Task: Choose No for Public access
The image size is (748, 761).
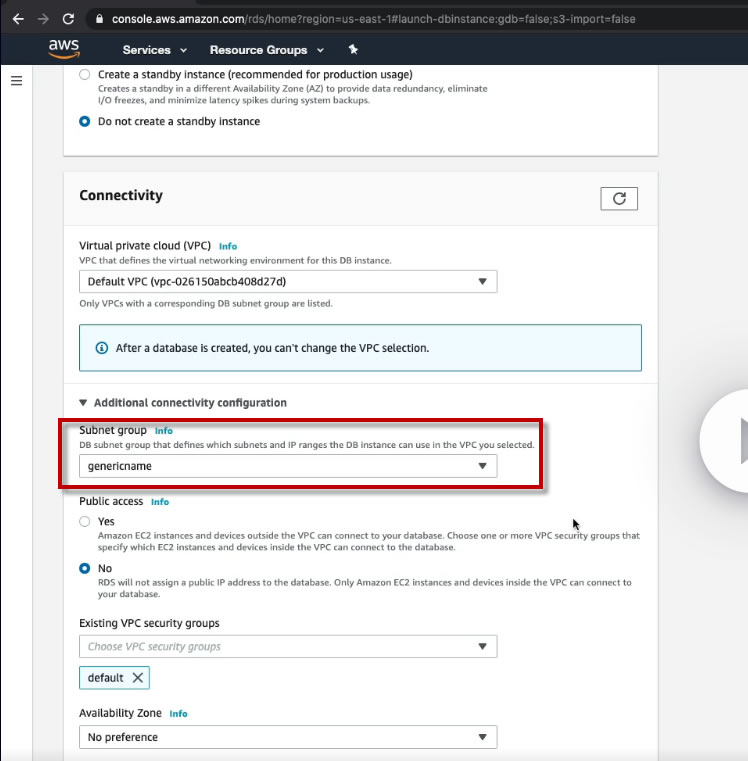Action: pos(85,568)
